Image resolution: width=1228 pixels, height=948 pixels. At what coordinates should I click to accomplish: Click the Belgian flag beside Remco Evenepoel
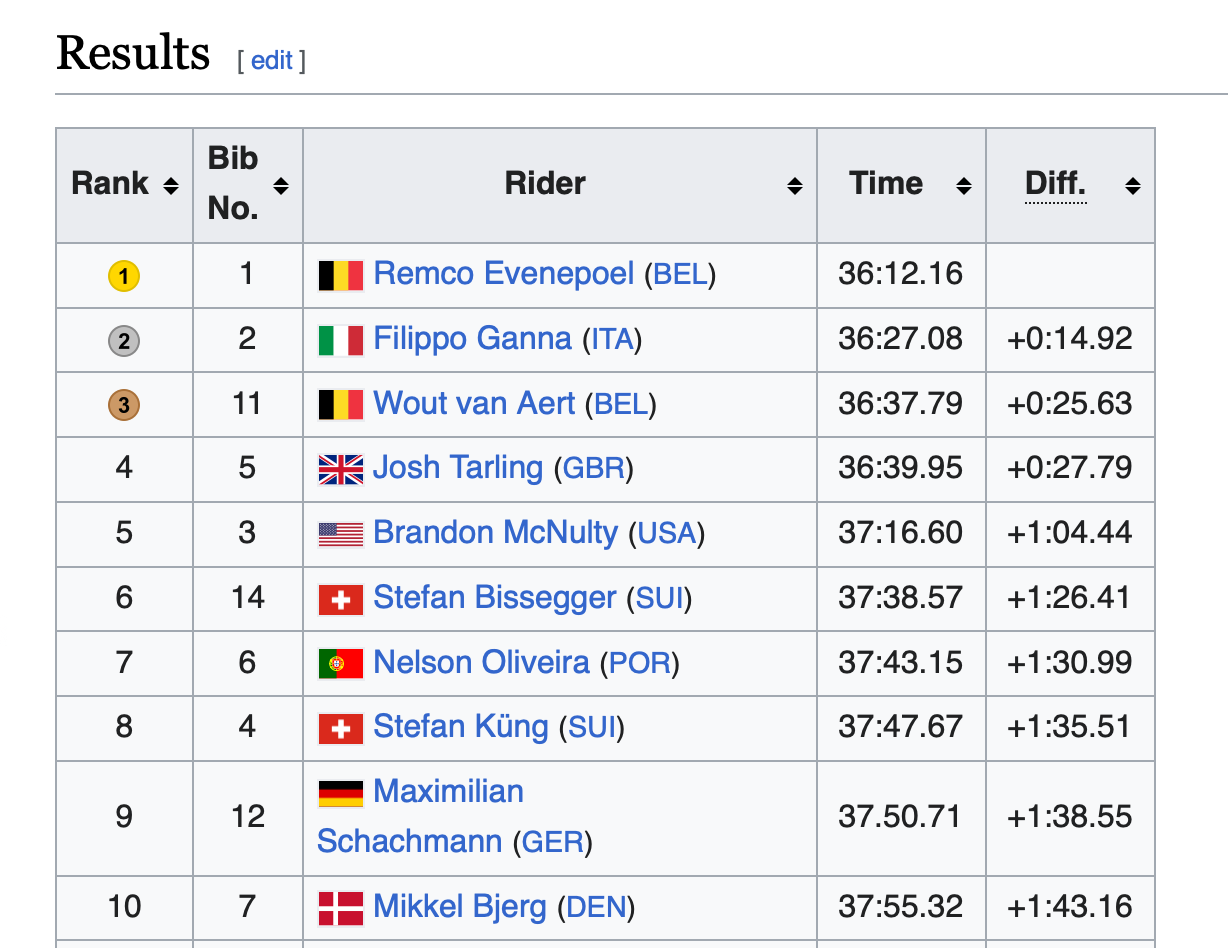341,275
